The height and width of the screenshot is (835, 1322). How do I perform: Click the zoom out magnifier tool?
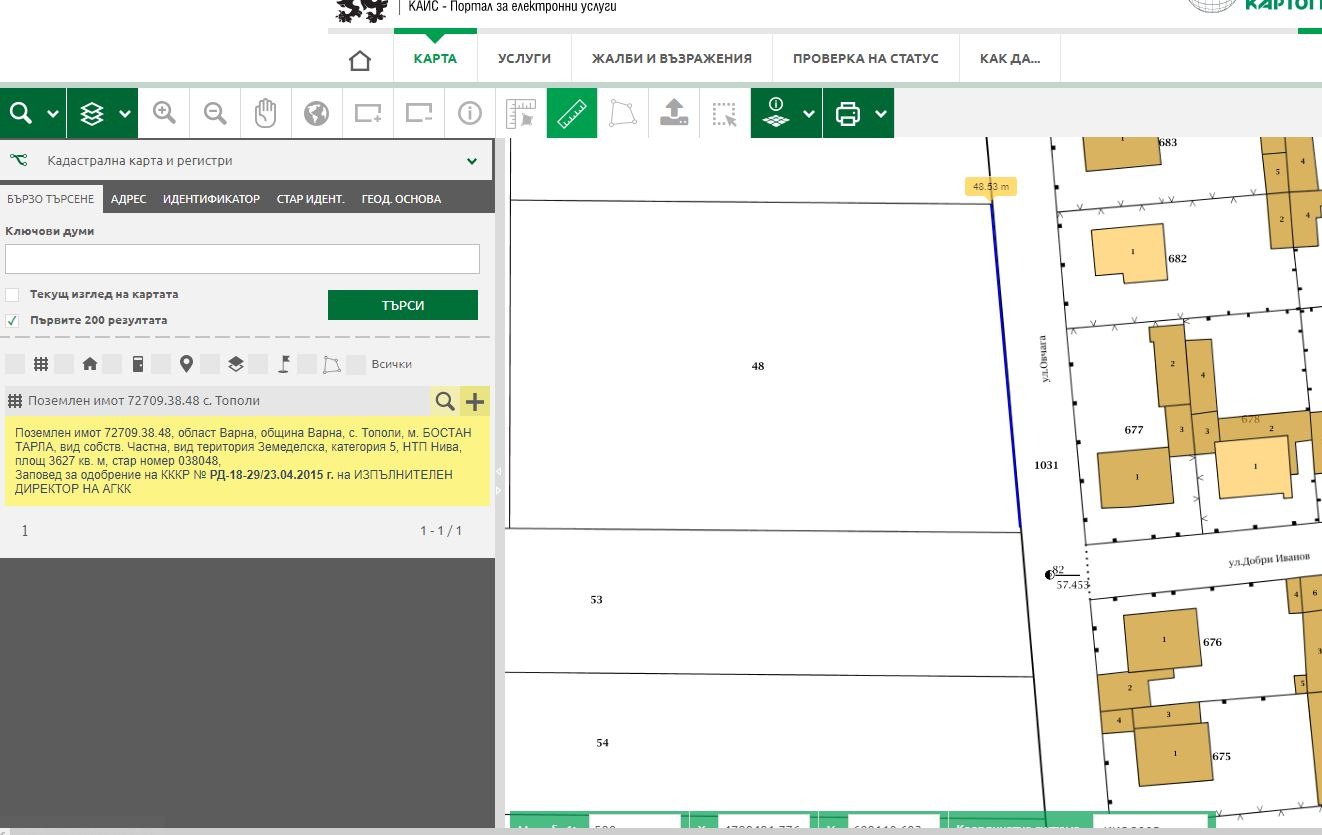pyautogui.click(x=215, y=114)
